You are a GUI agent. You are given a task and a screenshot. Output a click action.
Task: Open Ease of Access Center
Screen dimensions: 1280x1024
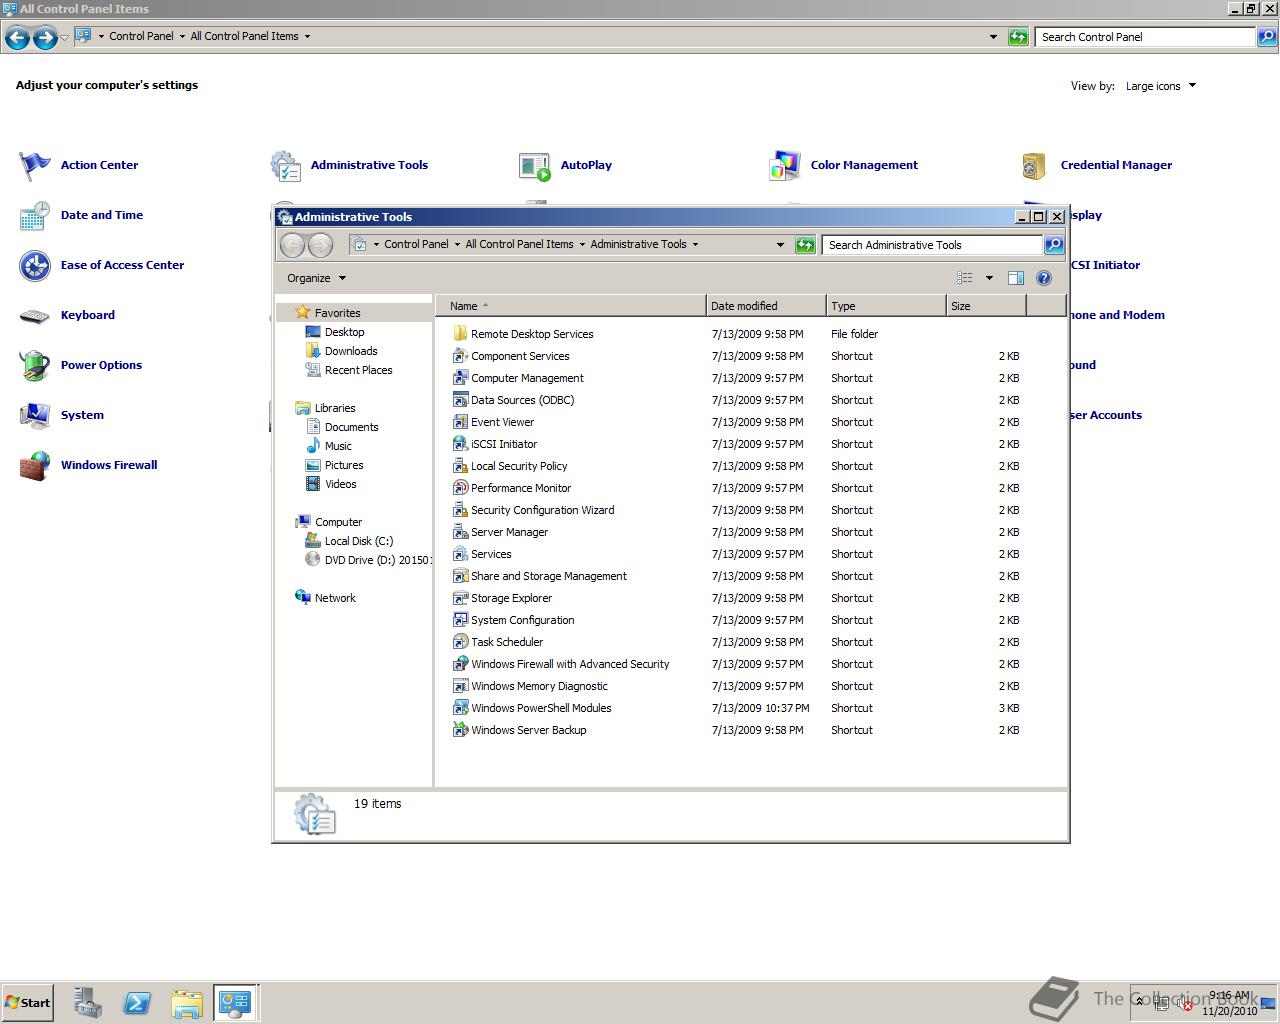[x=102, y=265]
